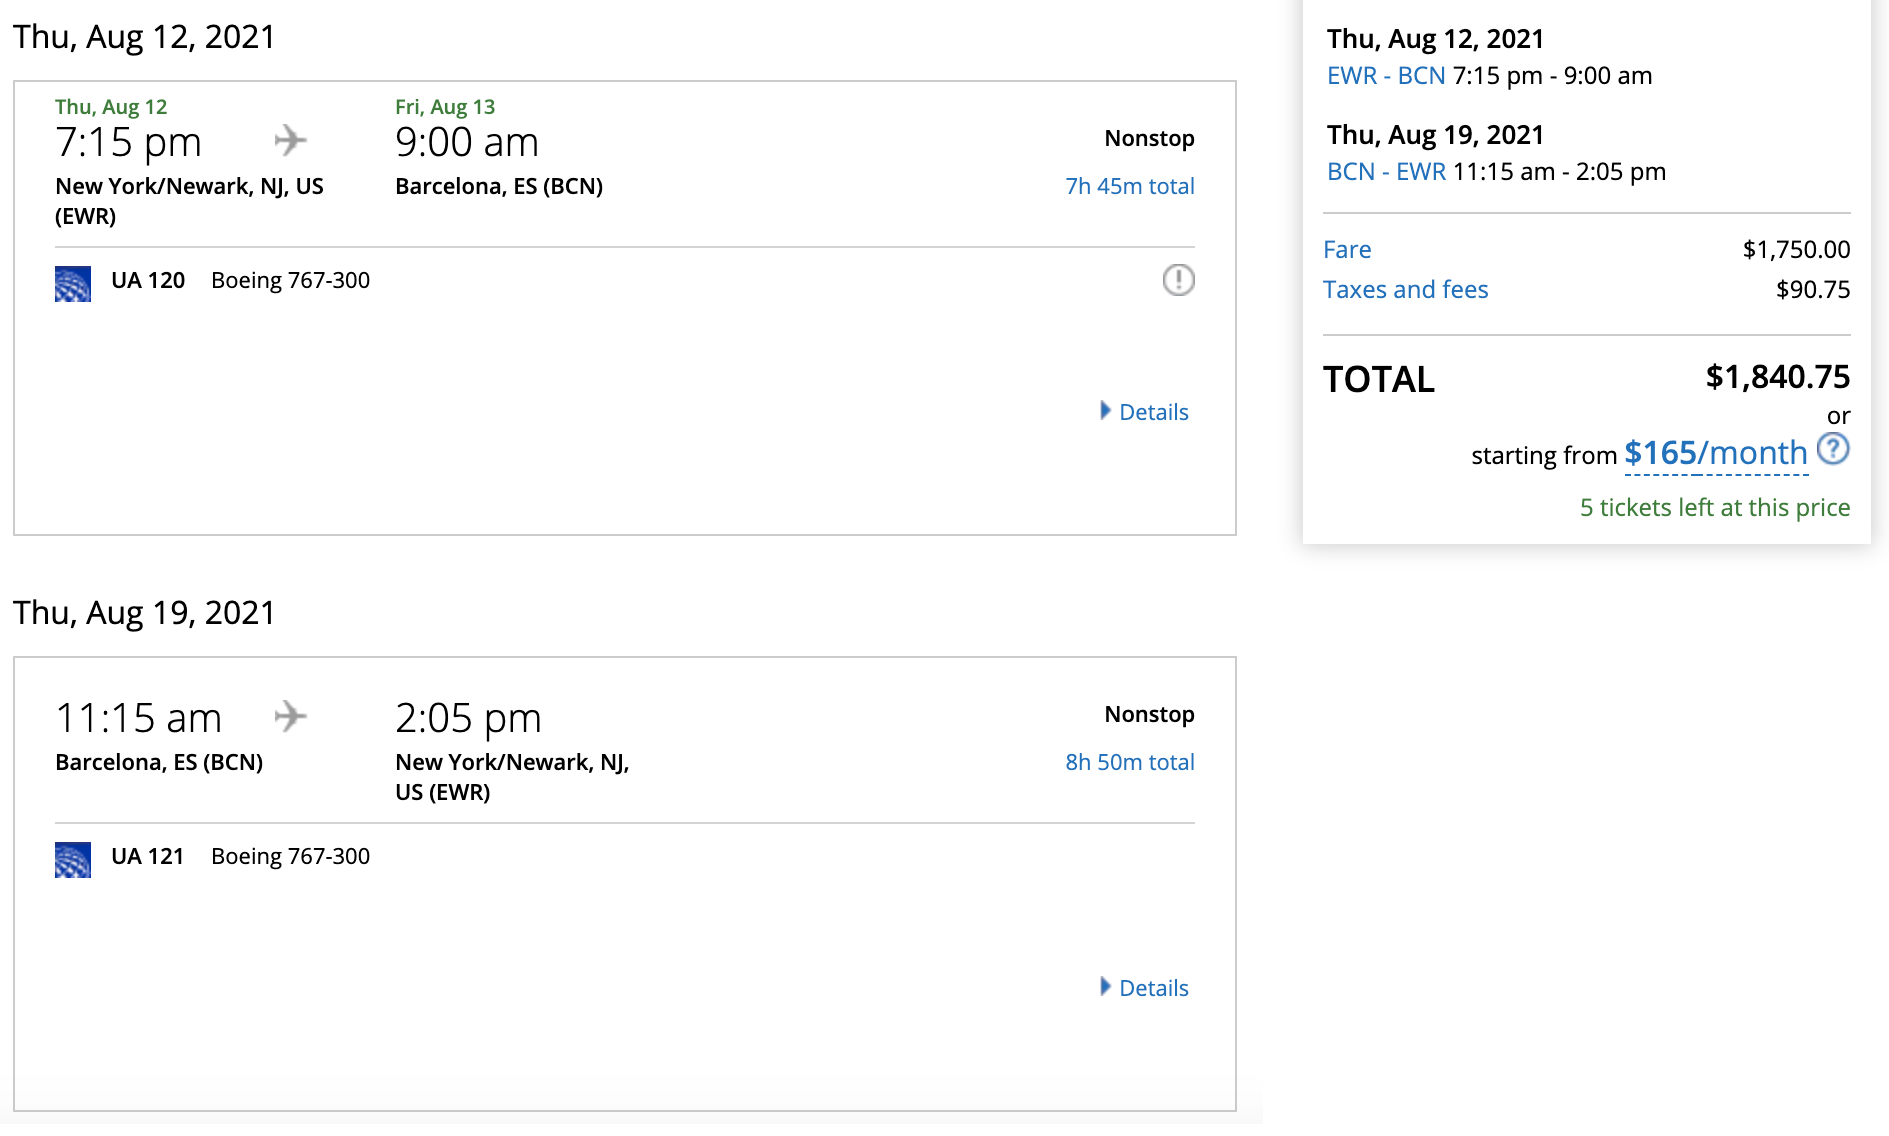The image size is (1889, 1136).
Task: Expand Details for the Aug 12 flight
Action: (1144, 412)
